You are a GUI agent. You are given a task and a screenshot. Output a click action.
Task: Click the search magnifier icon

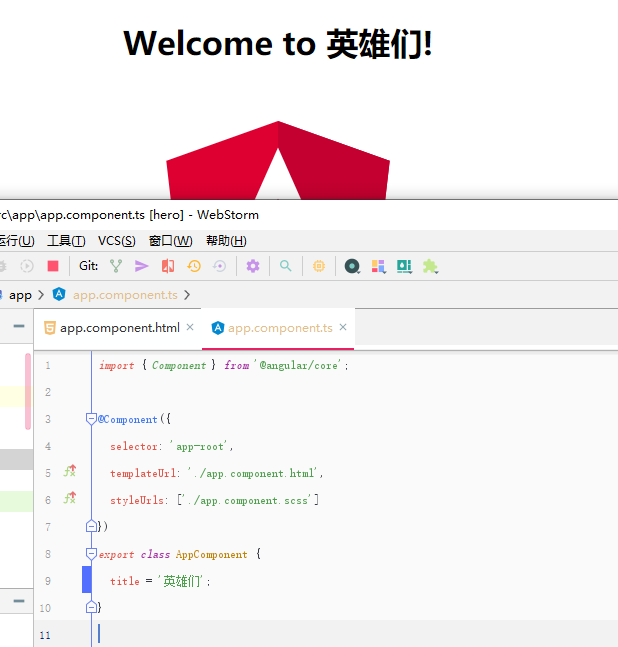click(x=285, y=266)
